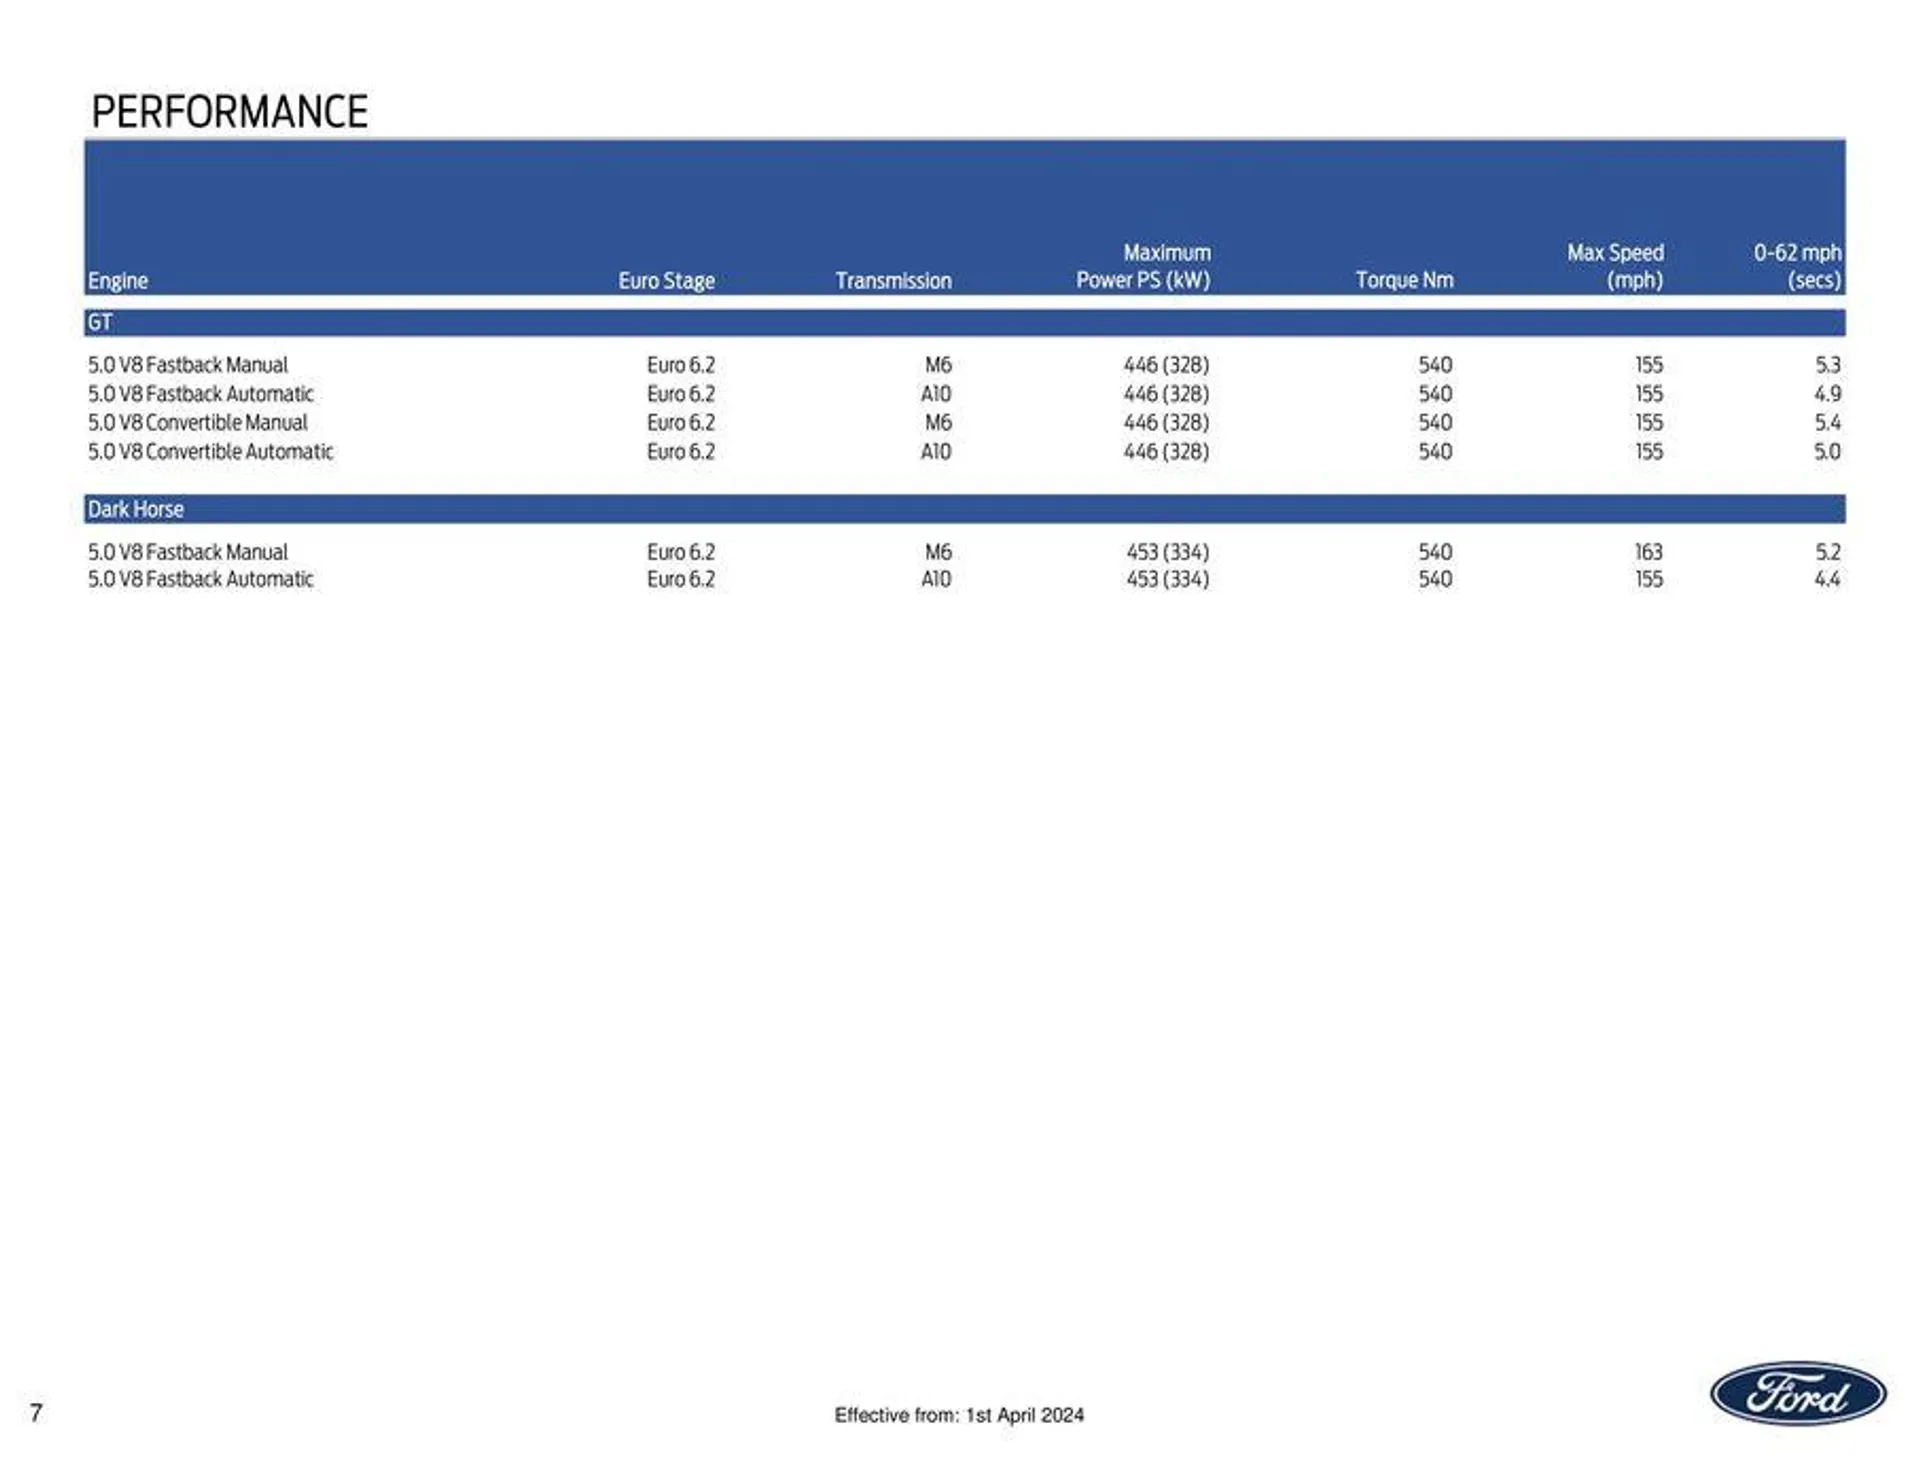1920x1483 pixels.
Task: Click the 0-62 mph (secs) header
Action: [x=1797, y=266]
